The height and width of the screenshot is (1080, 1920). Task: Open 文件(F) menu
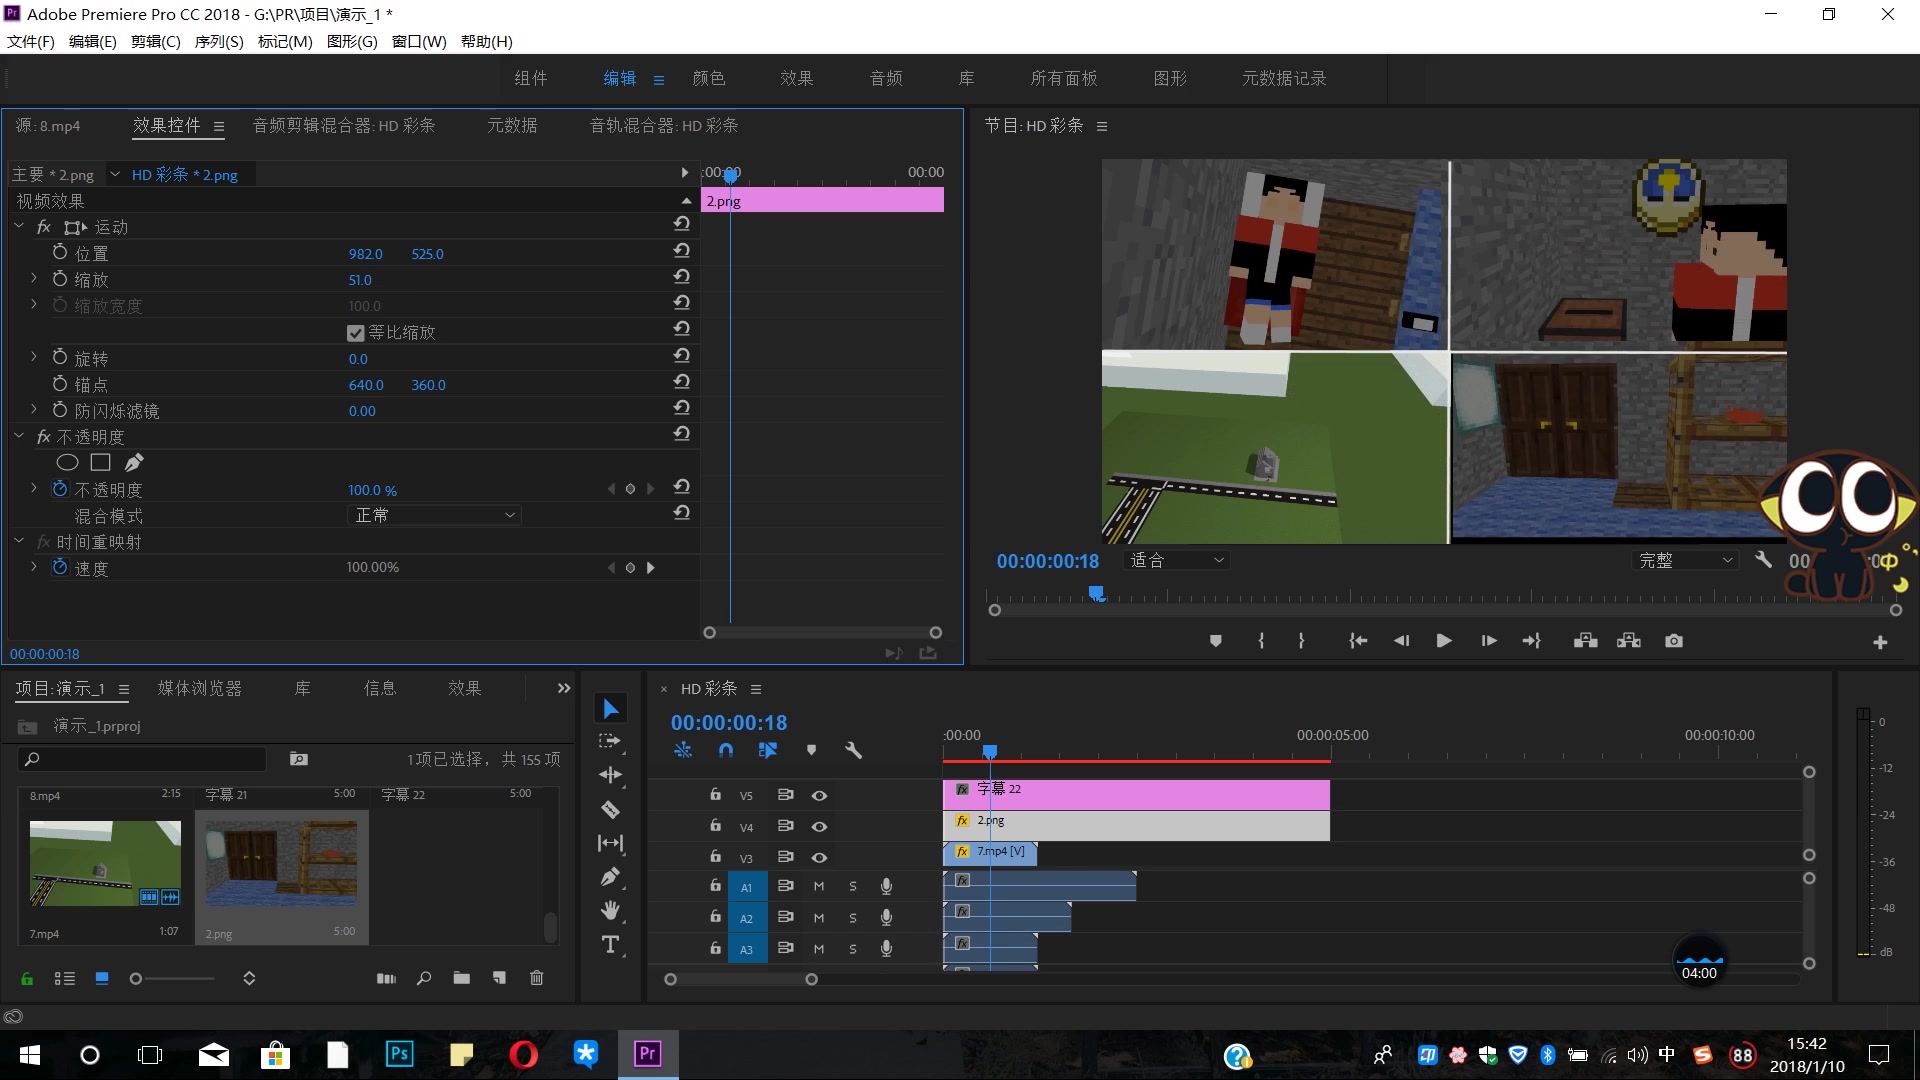(x=30, y=41)
